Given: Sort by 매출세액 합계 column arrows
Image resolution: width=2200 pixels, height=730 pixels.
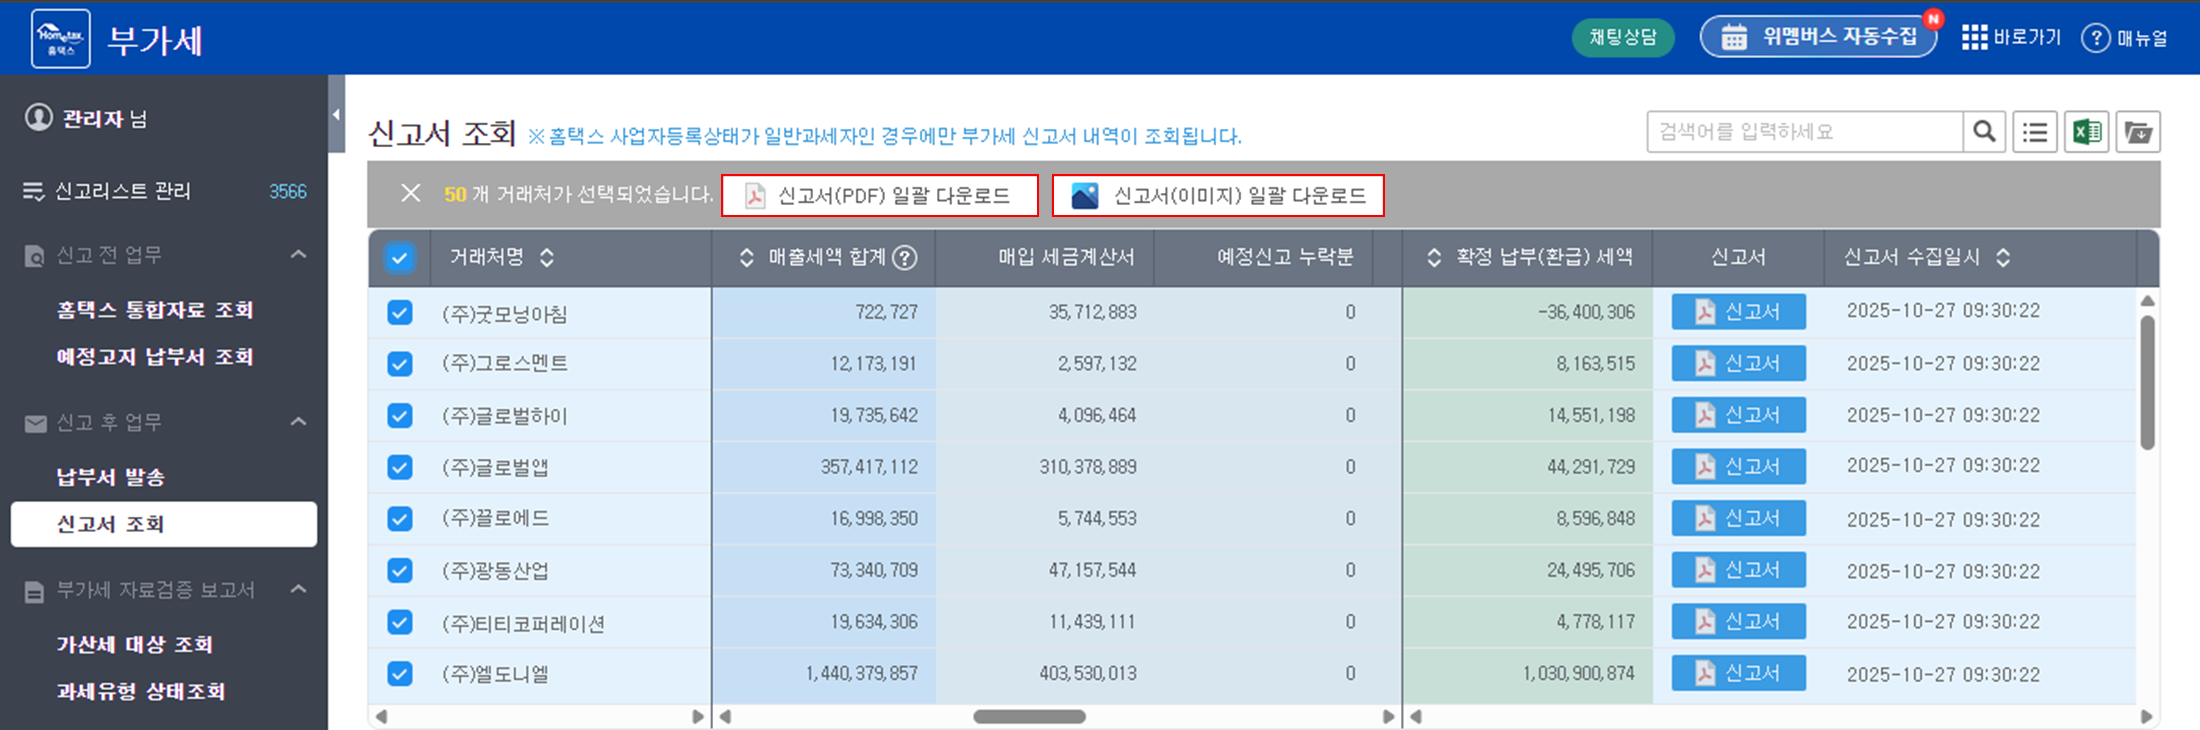Looking at the screenshot, I should click(x=746, y=258).
